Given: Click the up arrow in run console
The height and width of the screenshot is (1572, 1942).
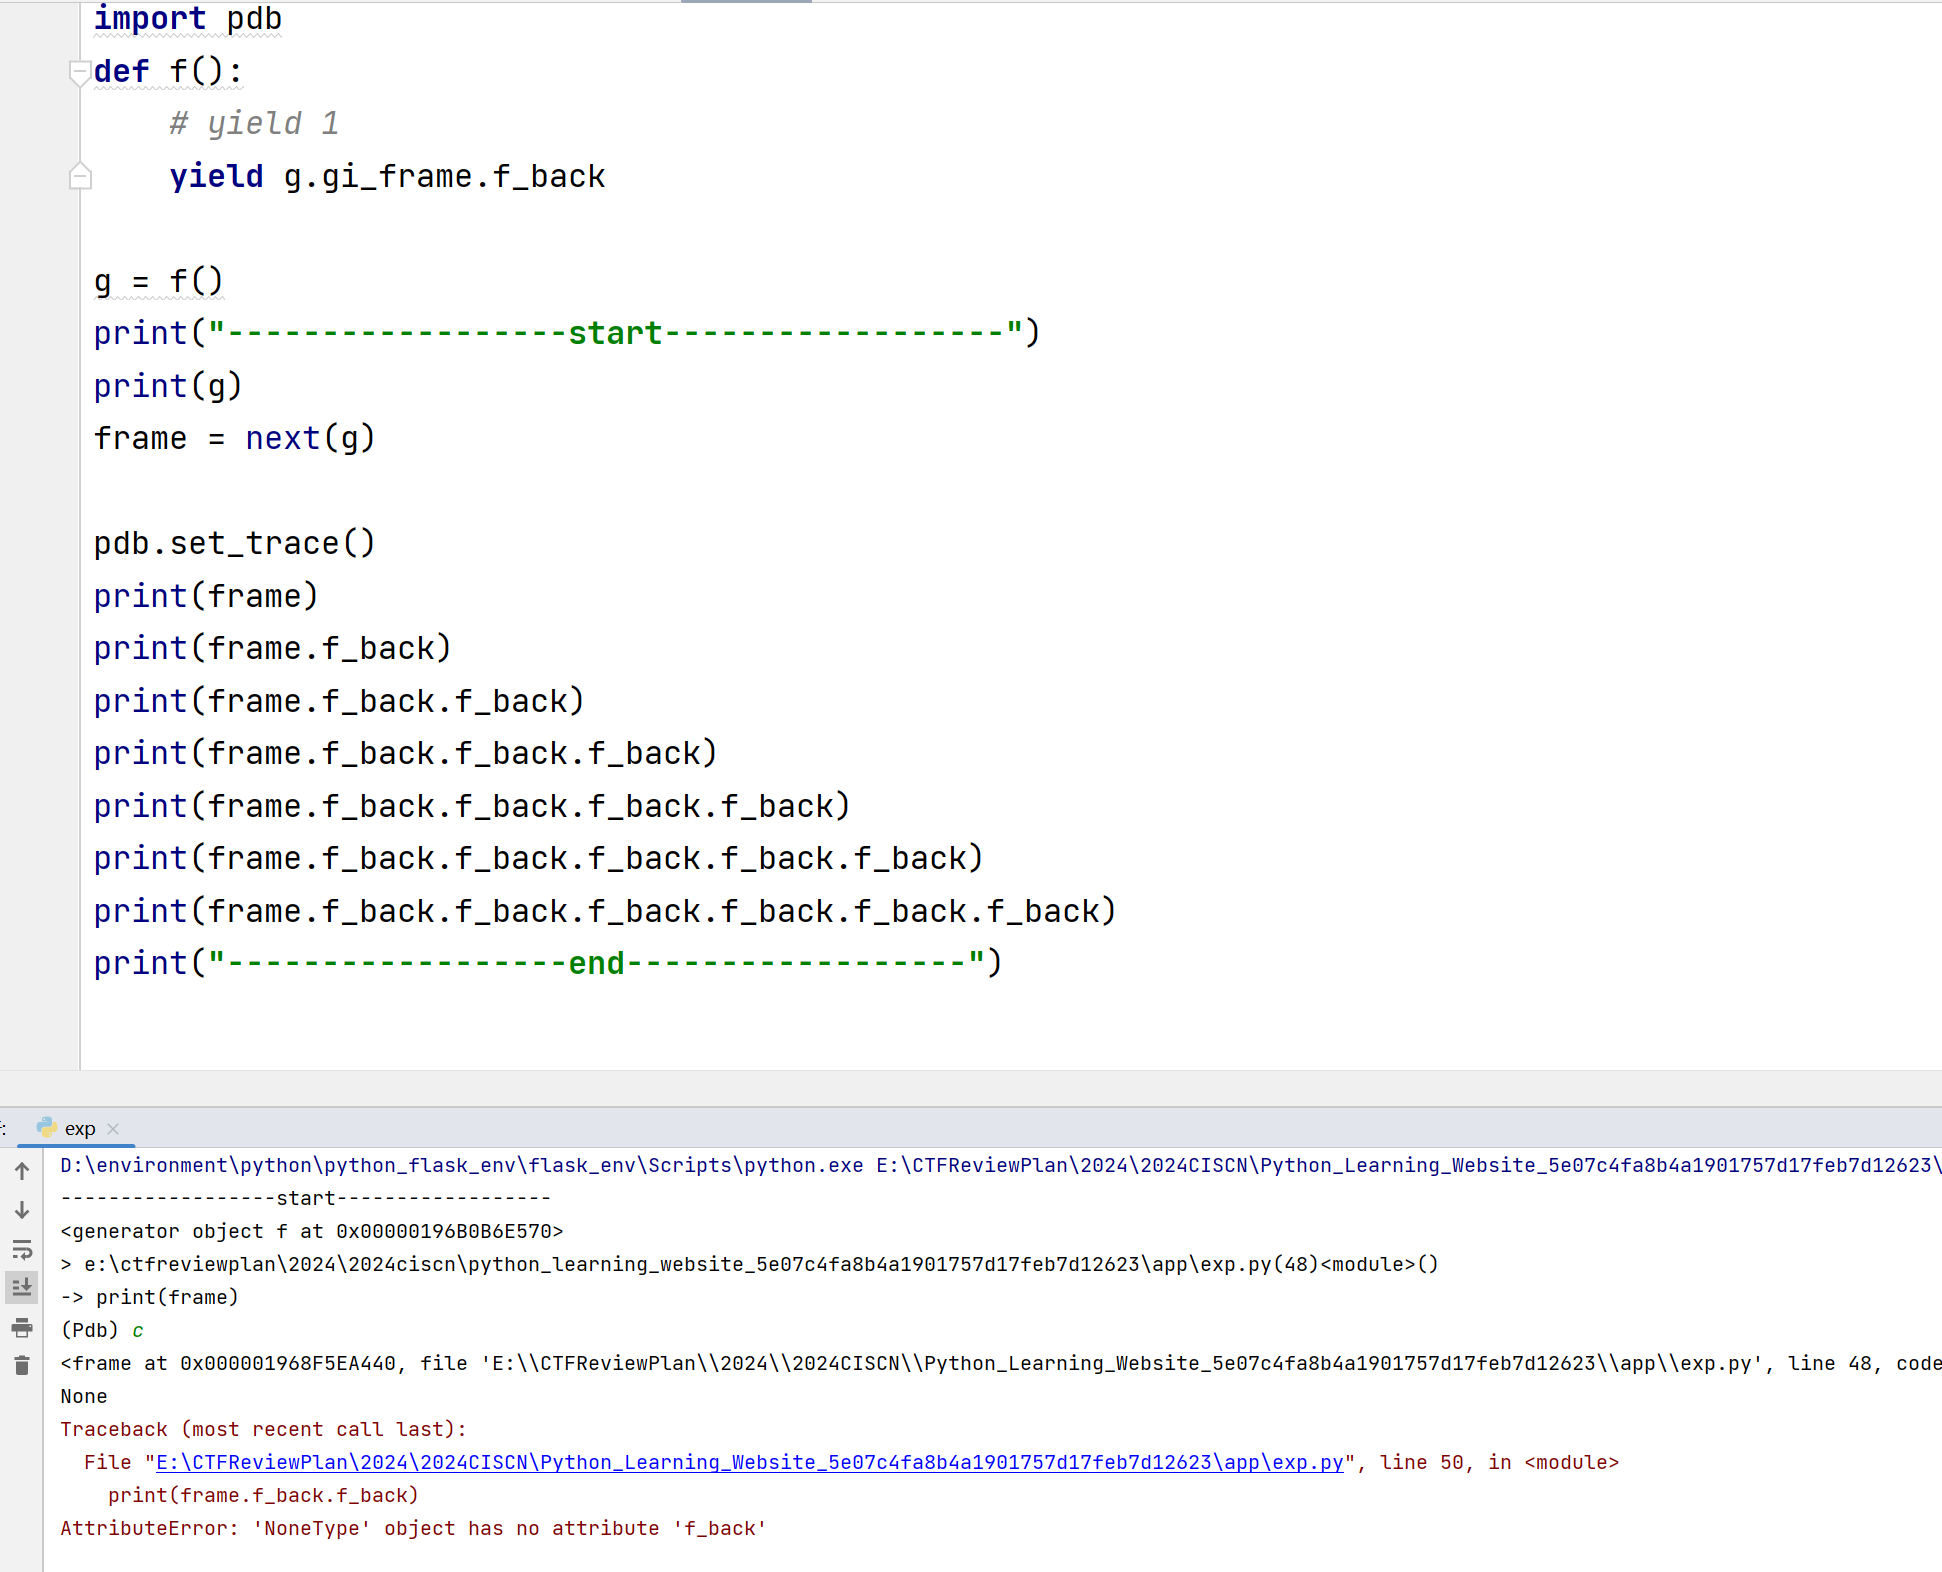Looking at the screenshot, I should [22, 1170].
